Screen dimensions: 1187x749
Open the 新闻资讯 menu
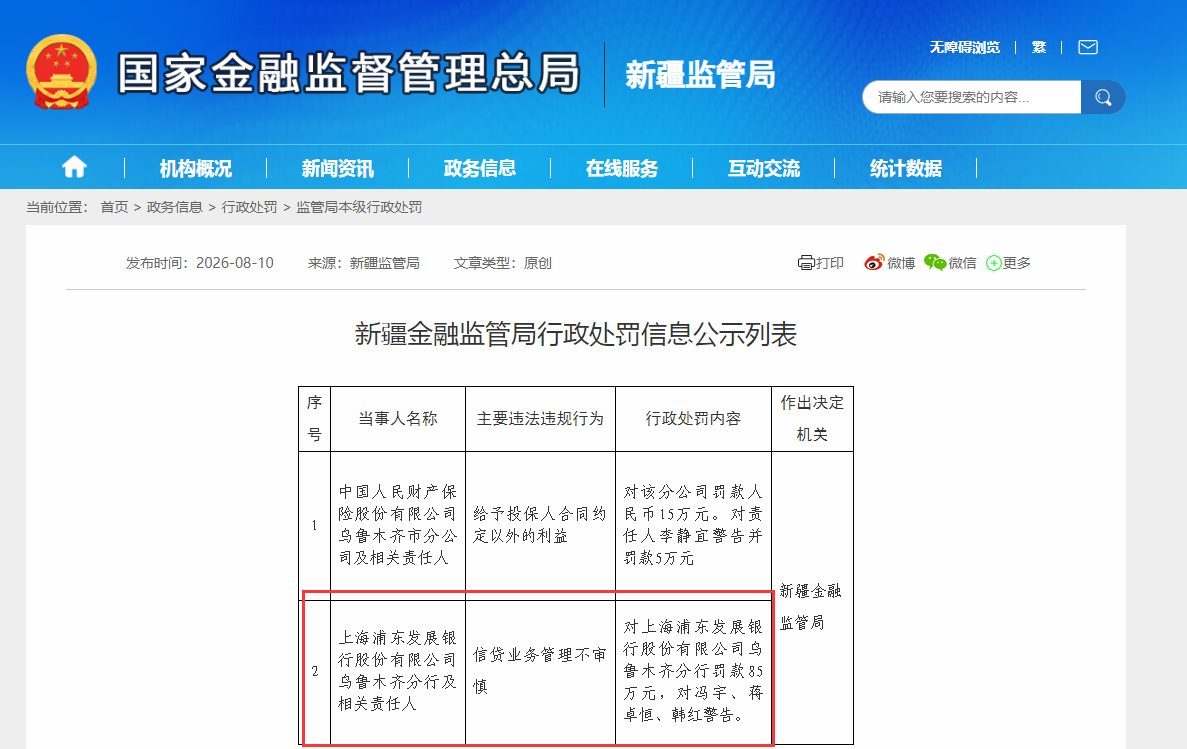338,168
